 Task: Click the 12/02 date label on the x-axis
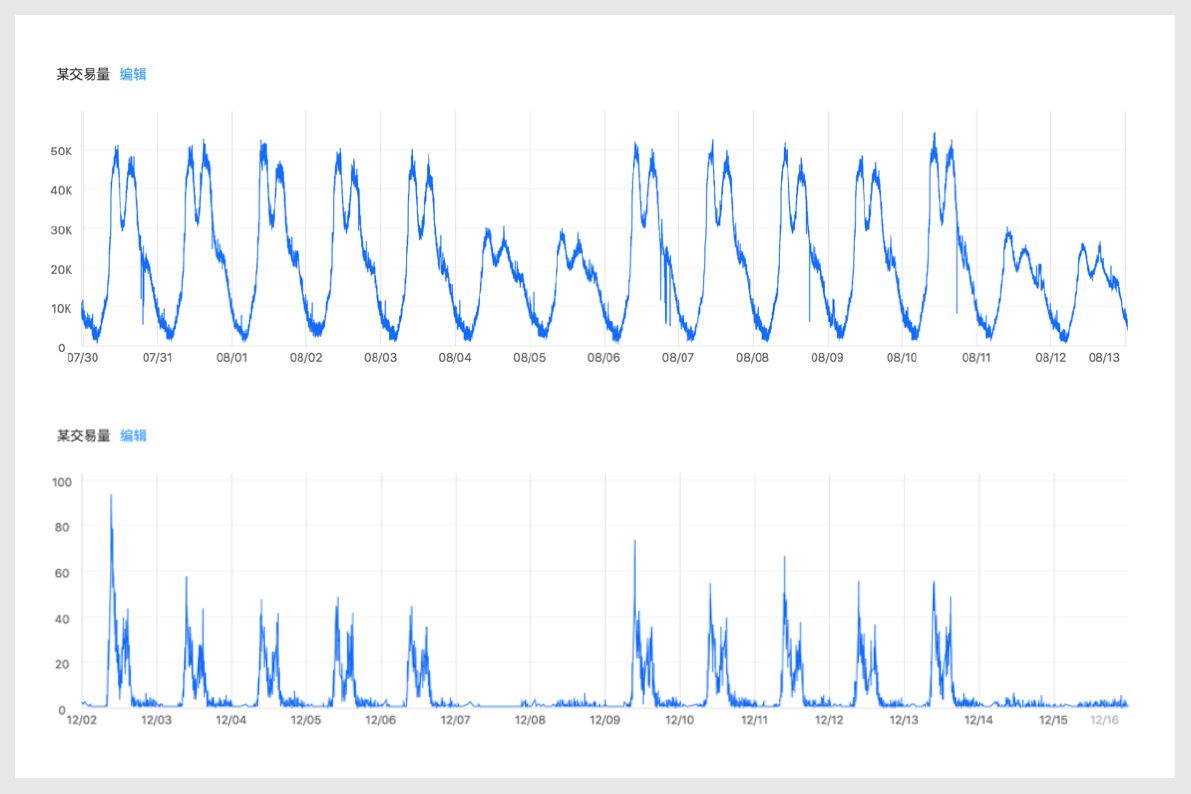click(x=82, y=720)
